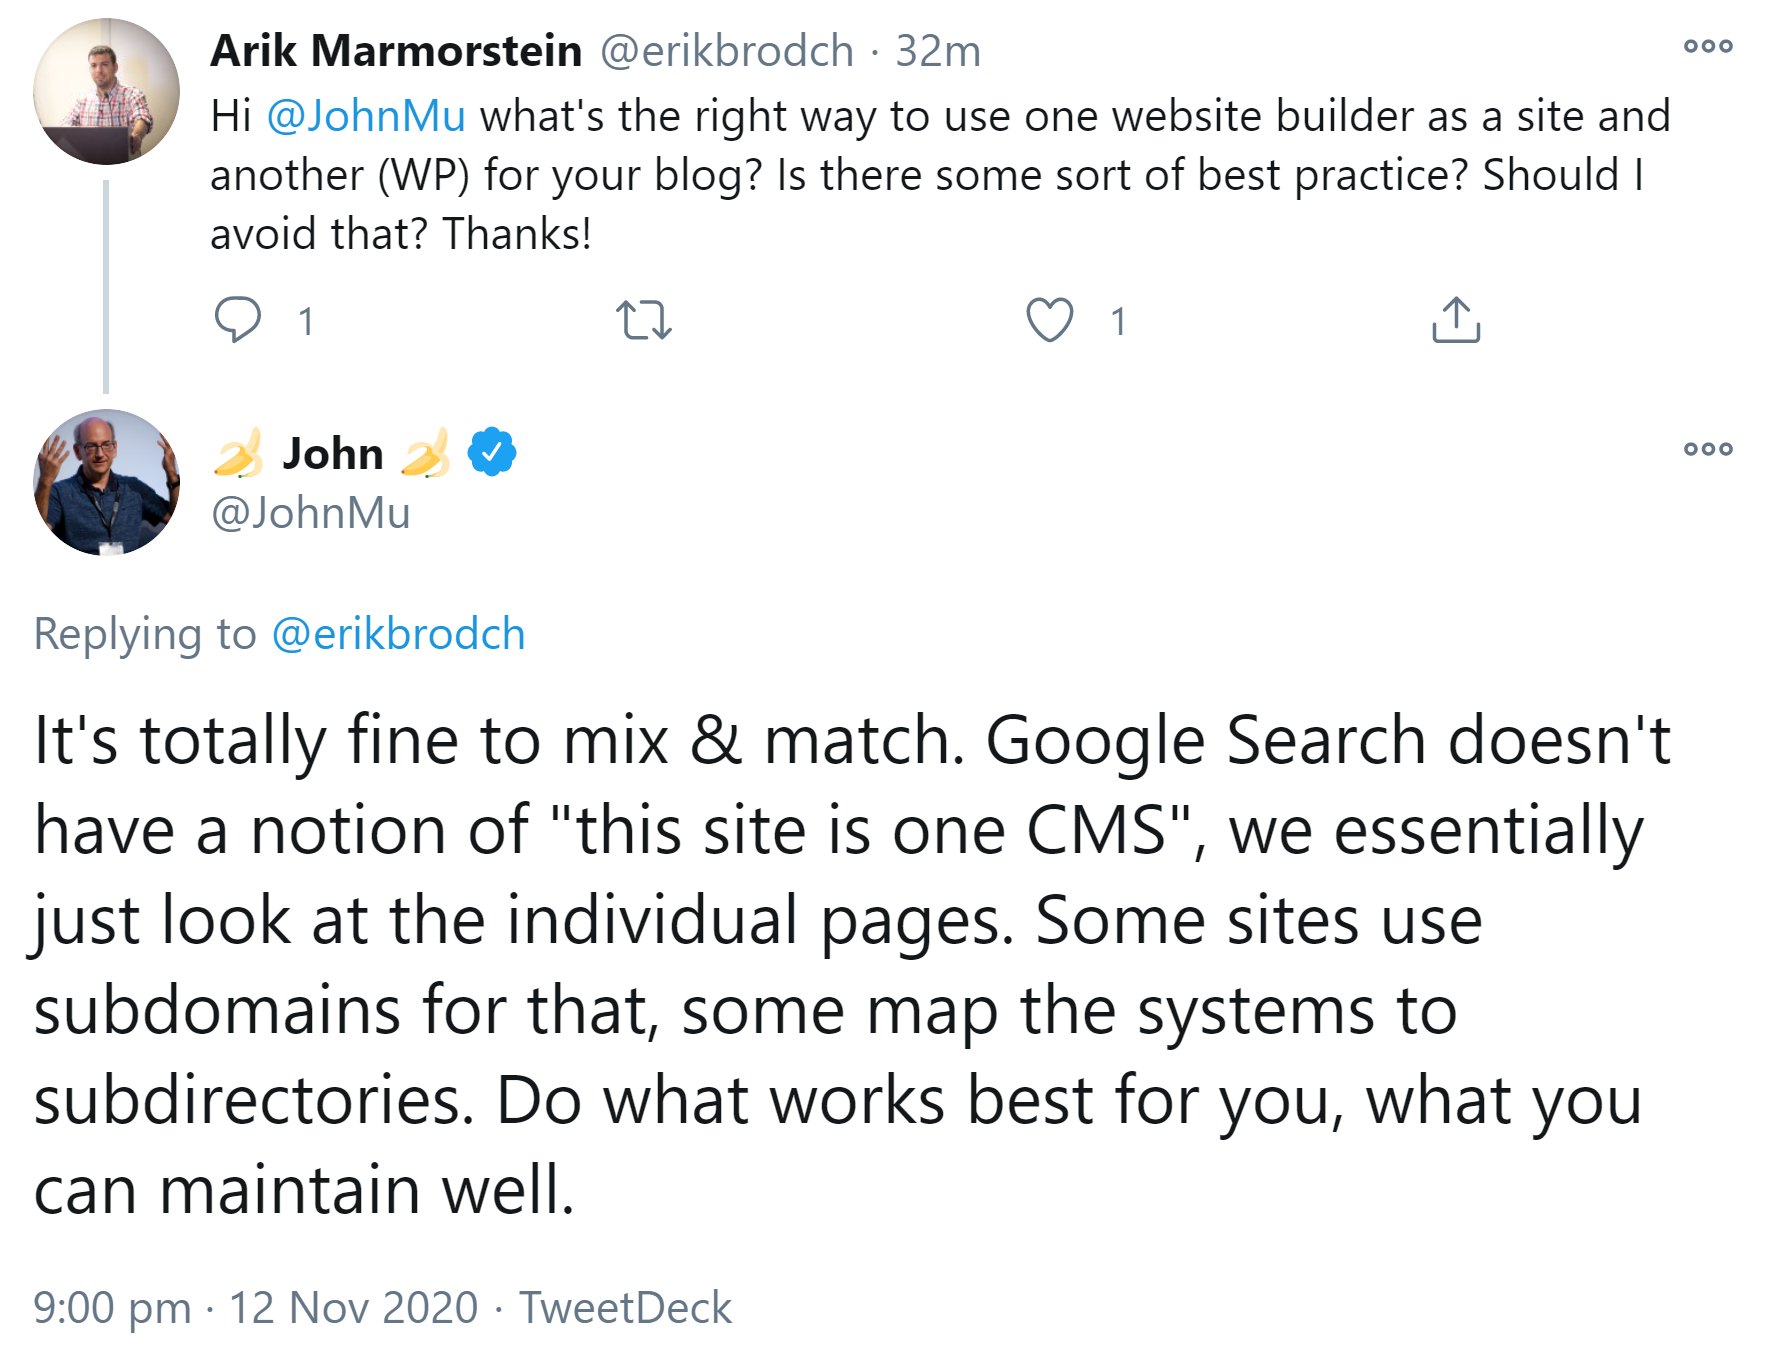Click the reply icon on Arik's tweet
Viewport: 1771px width, 1365px height.
[239, 320]
